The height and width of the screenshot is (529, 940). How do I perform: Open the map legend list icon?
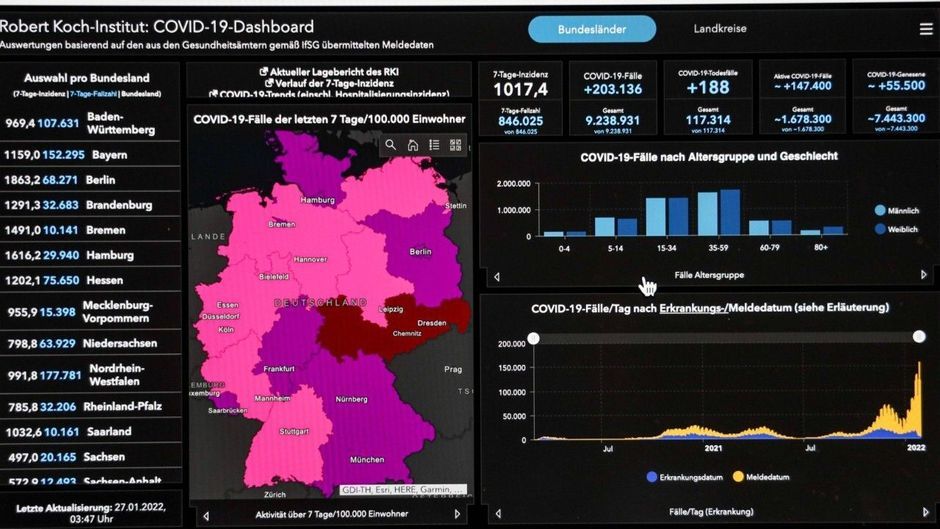(434, 145)
